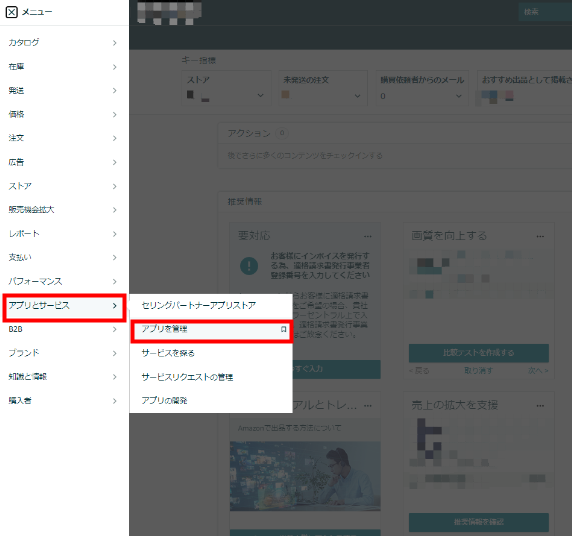The height and width of the screenshot is (536, 572).
Task: Expand the 支払い chevron arrow
Action: (x=115, y=258)
